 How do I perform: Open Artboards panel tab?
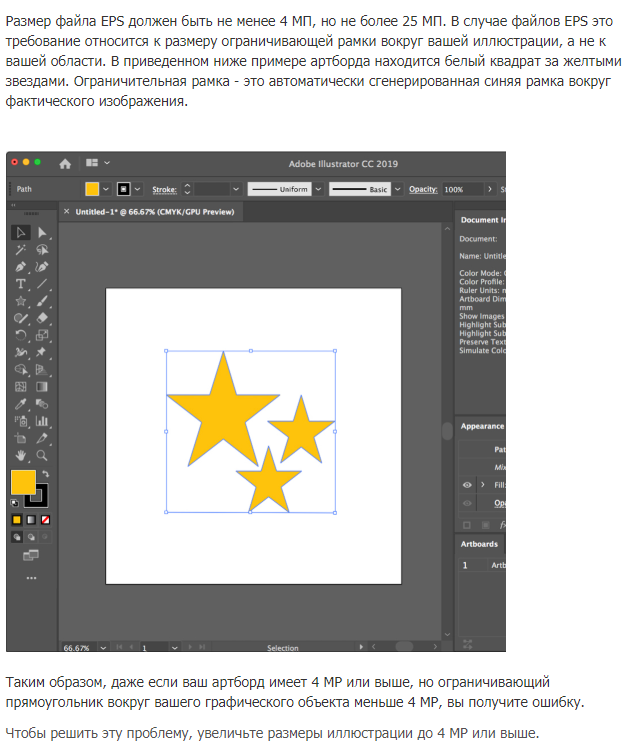pyautogui.click(x=479, y=544)
